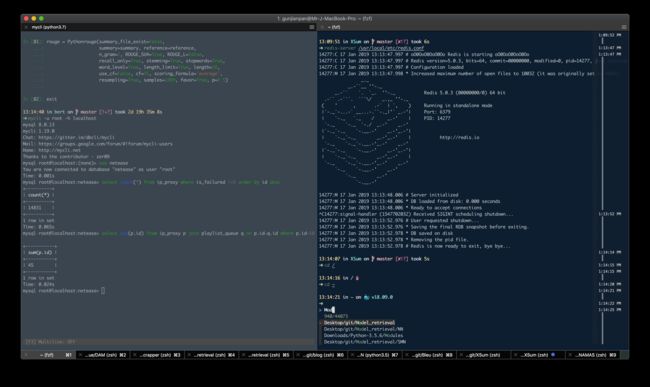Click the count(*) result value 14831
Viewport: 650px width, 387px height.
click(34, 208)
